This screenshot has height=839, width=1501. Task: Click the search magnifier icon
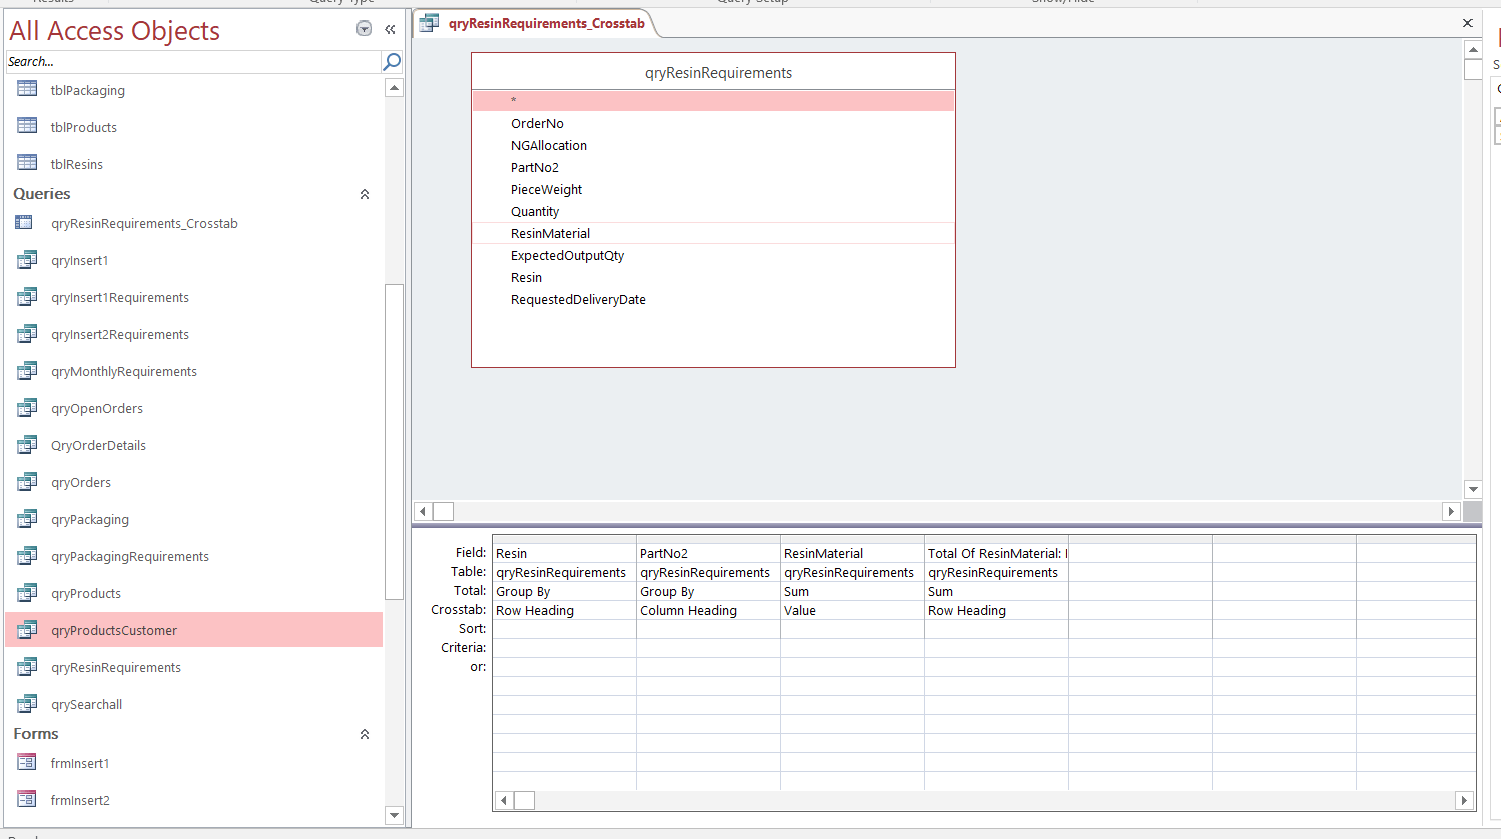coord(390,61)
